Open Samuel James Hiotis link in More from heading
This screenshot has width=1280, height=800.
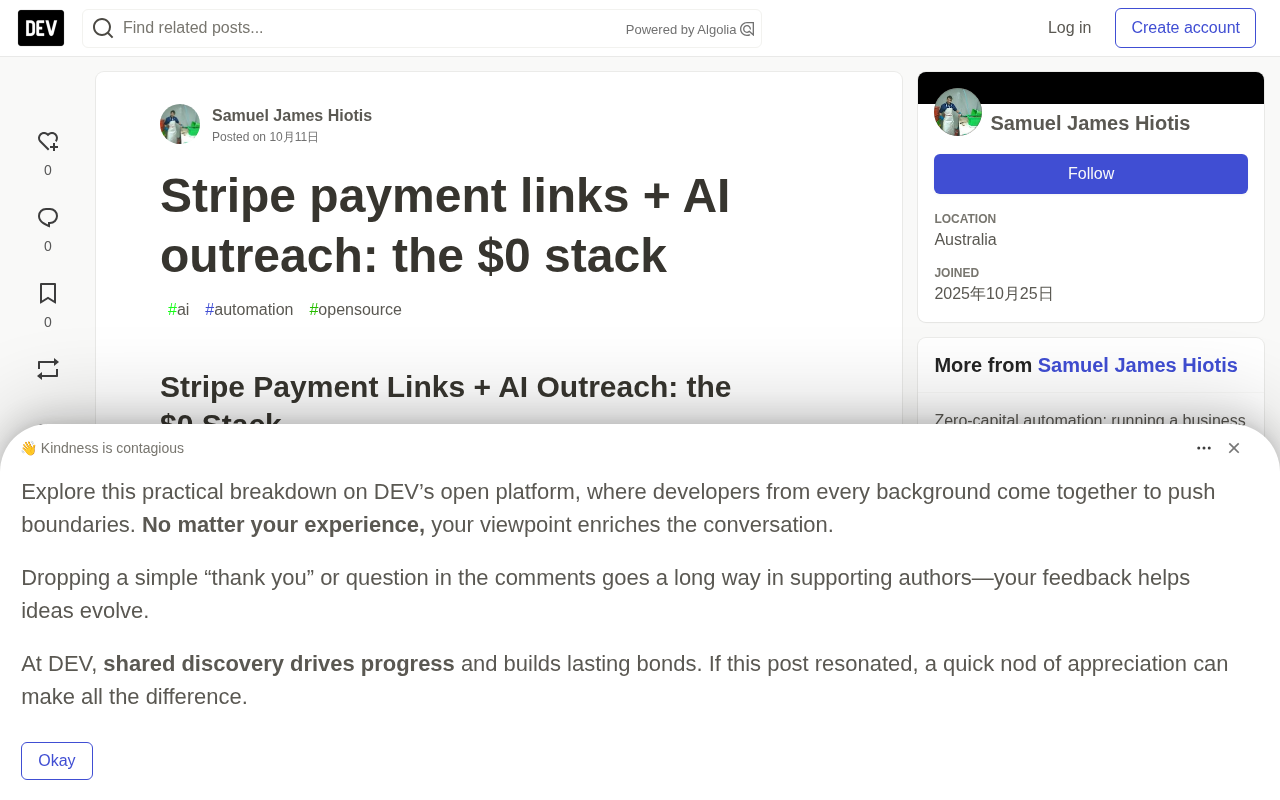[1137, 366]
